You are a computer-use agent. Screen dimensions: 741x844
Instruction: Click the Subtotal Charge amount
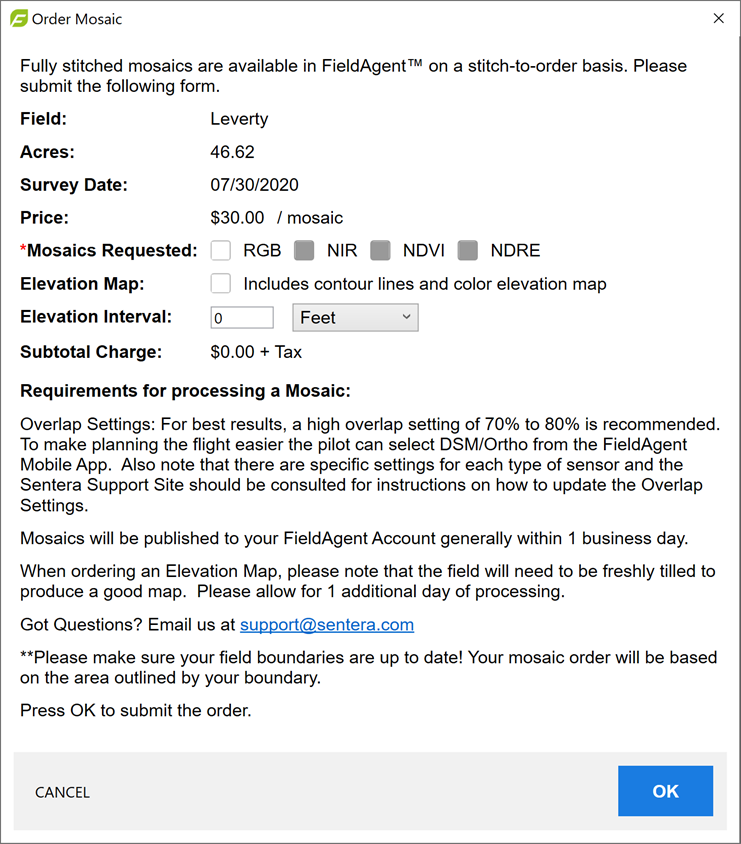pyautogui.click(x=256, y=352)
